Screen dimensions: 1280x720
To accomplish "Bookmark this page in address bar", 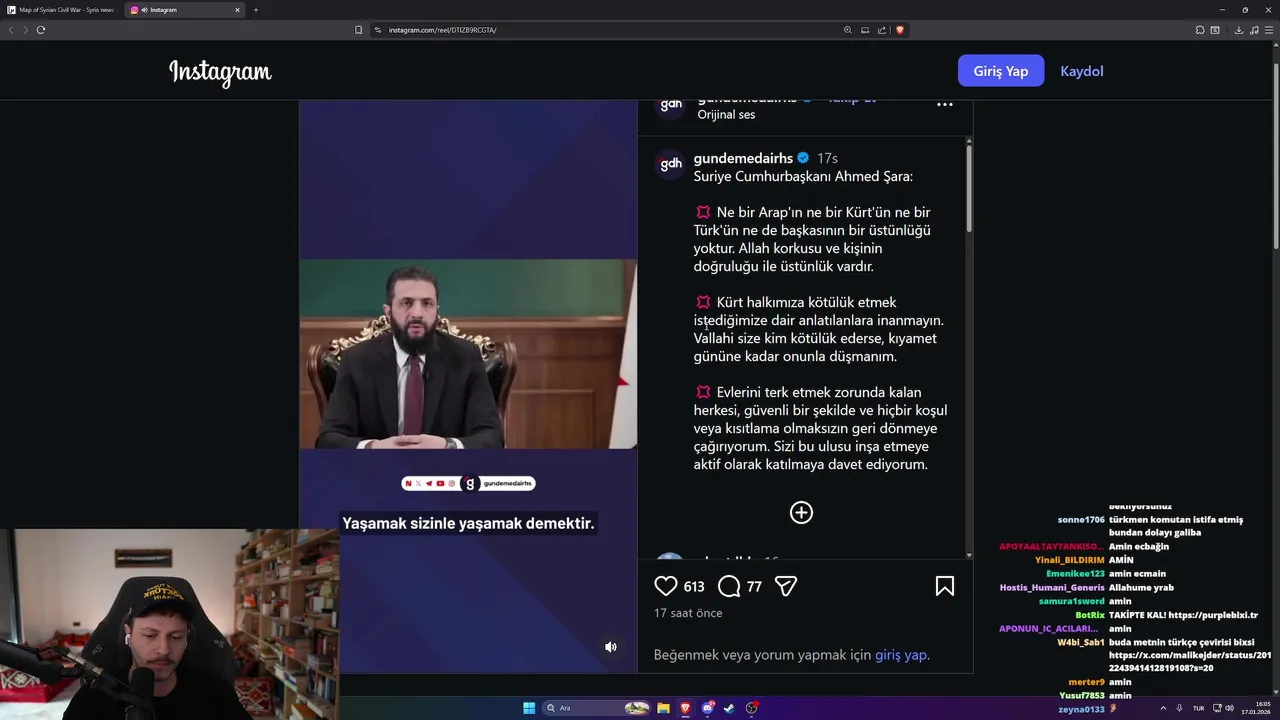I will 358,30.
